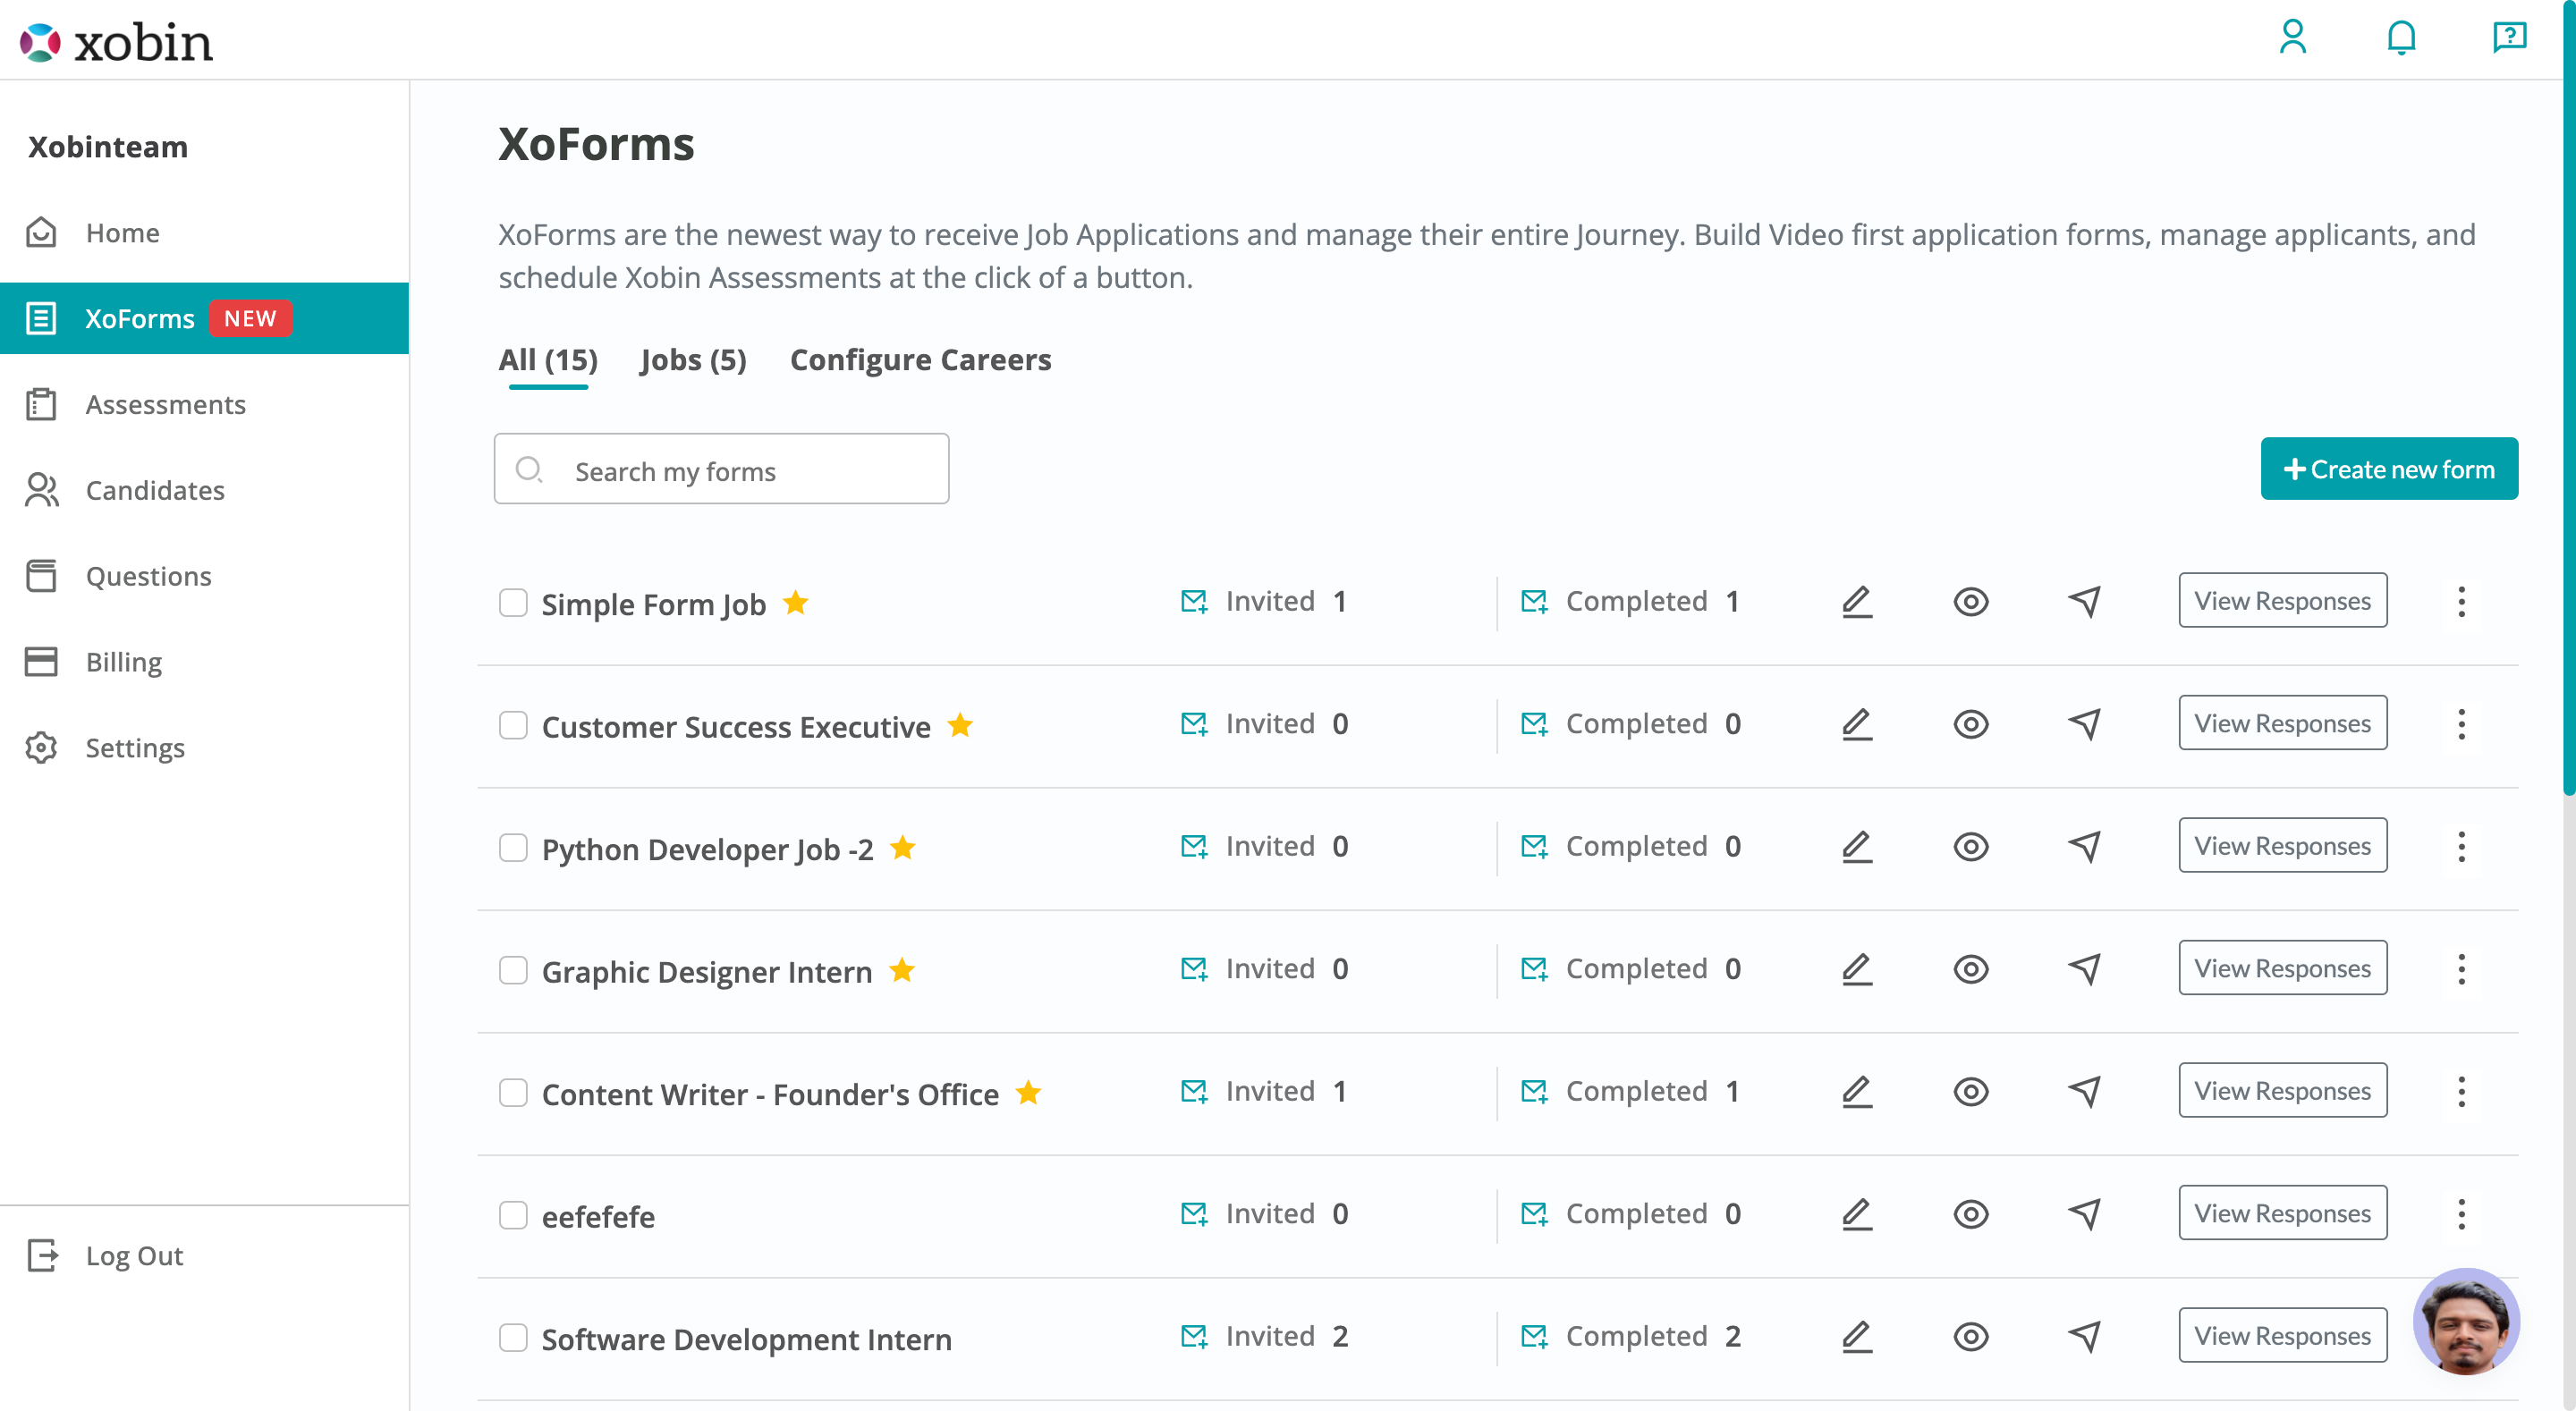This screenshot has width=2576, height=1411.
Task: Click edit pencil for Software Development Intern
Action: (x=1857, y=1336)
